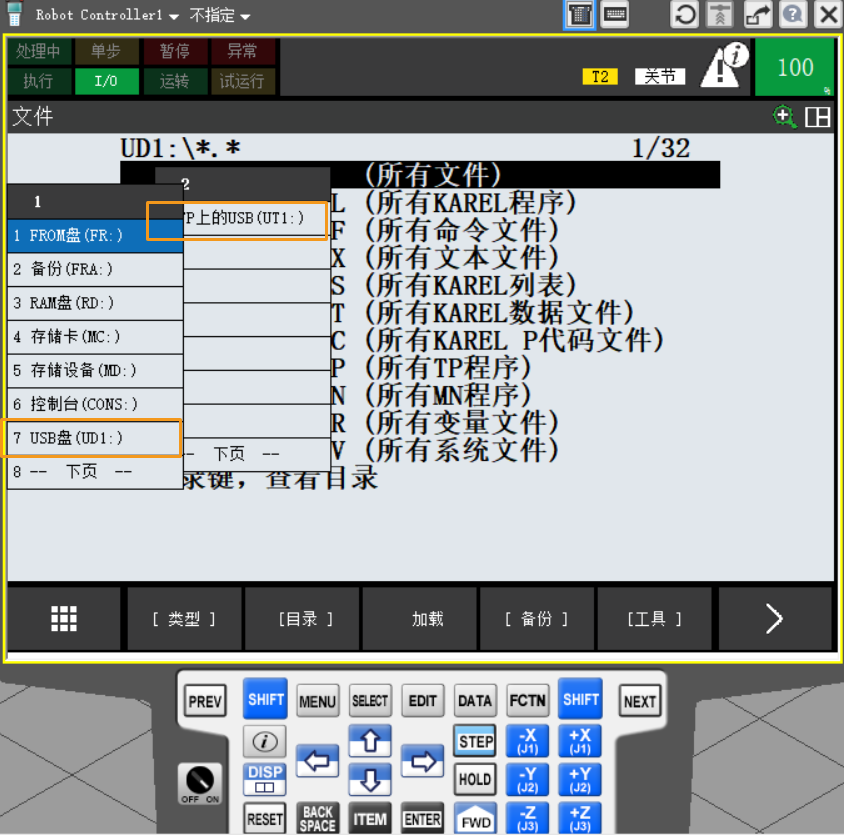Click the pop-out arrow icon
The width and height of the screenshot is (844, 835).
[757, 14]
